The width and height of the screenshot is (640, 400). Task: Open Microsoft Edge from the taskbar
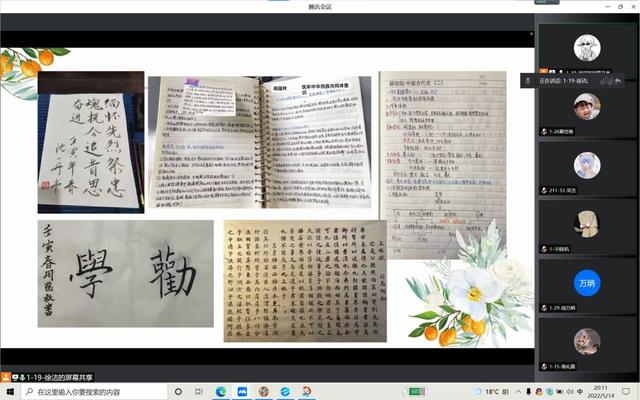[x=220, y=392]
